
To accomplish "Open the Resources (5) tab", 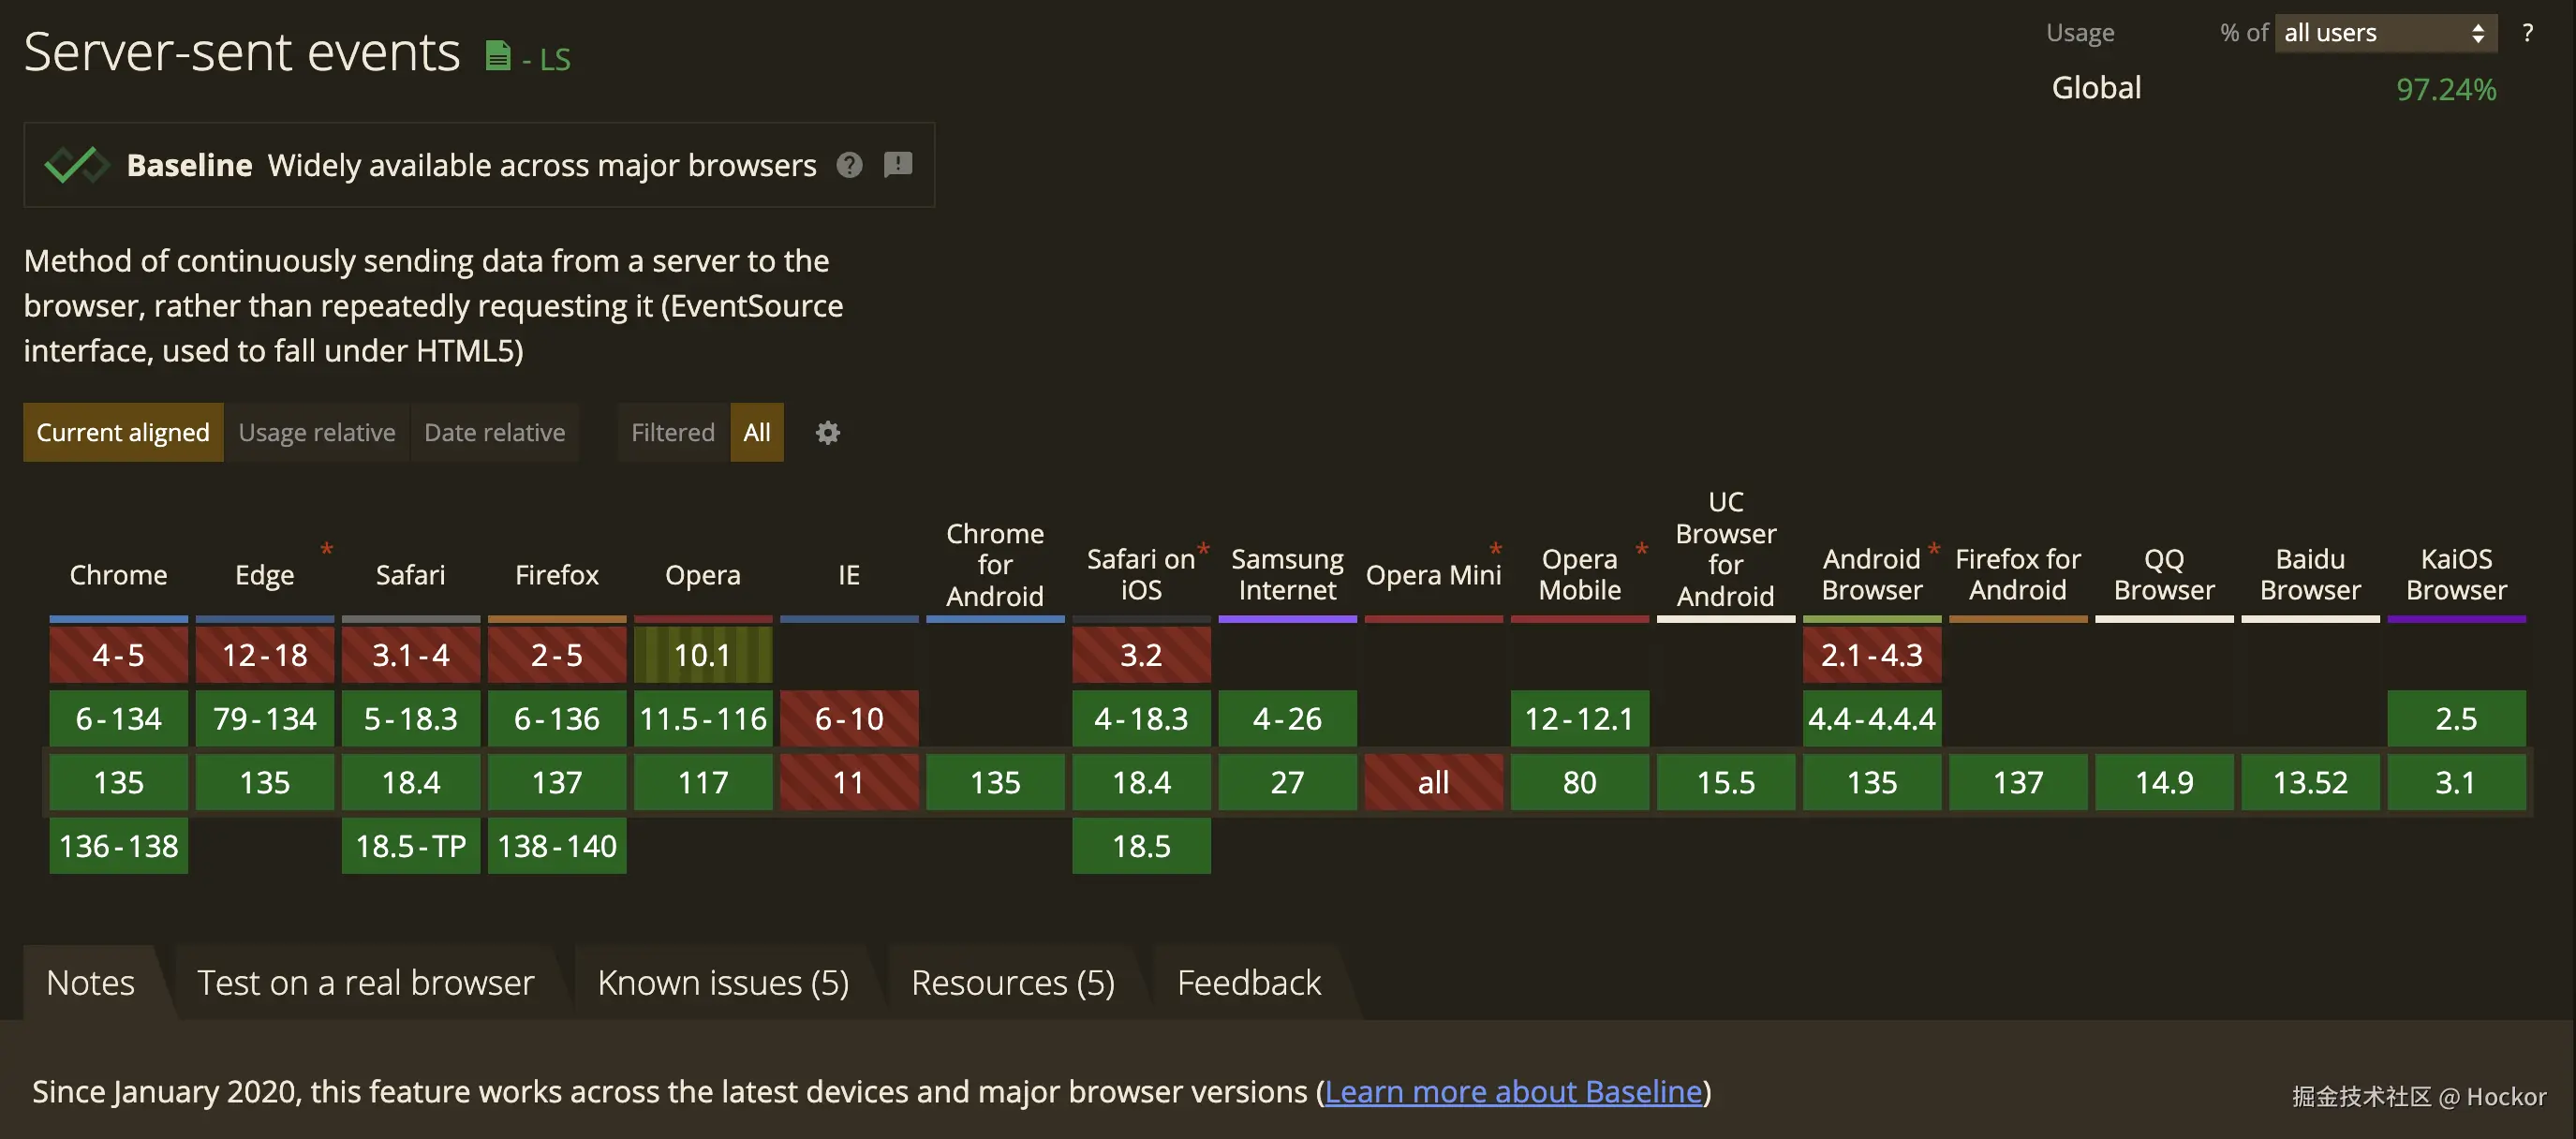I will pos(1012,983).
